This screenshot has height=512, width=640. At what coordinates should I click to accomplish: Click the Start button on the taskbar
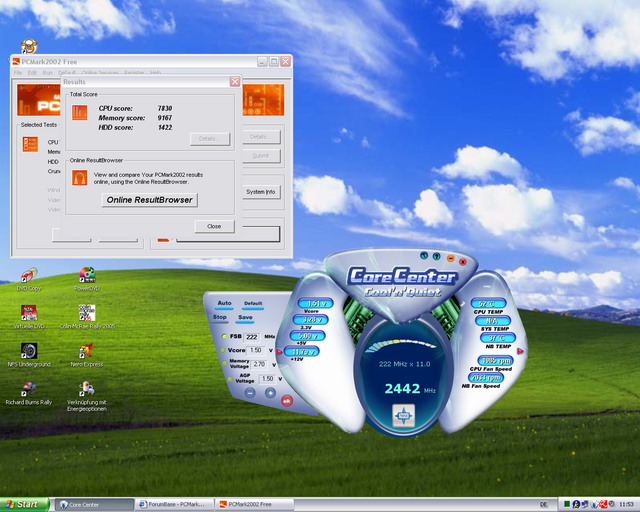point(24,505)
